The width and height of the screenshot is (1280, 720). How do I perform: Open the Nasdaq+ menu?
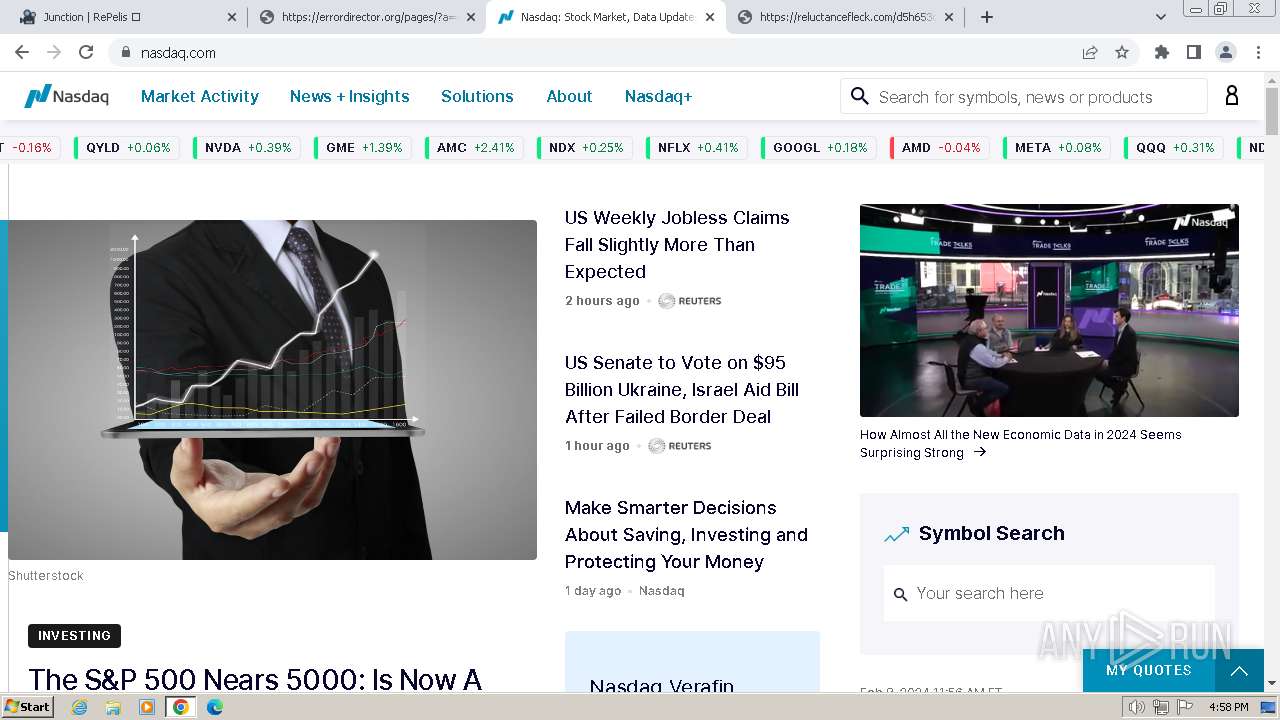coord(659,96)
